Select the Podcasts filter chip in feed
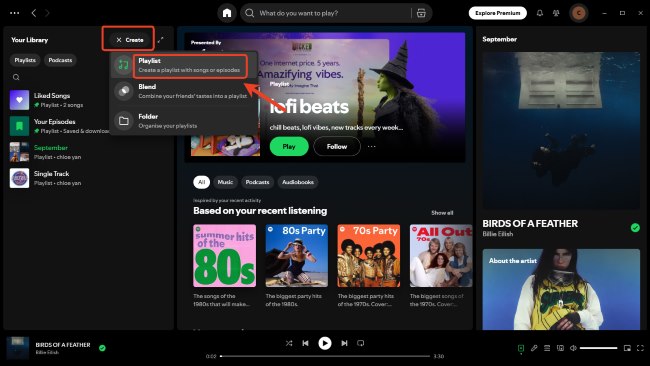650x366 pixels. [x=257, y=182]
